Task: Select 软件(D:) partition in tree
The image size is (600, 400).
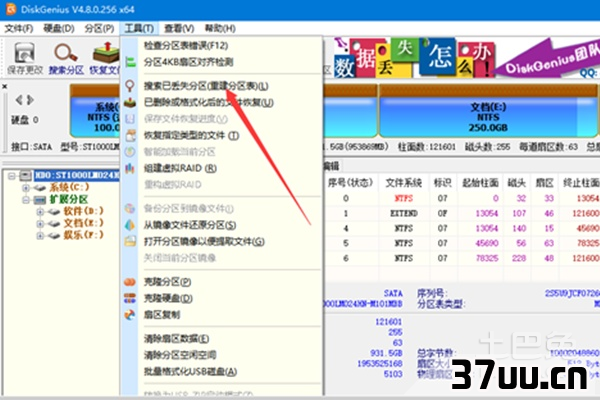Action: [83, 211]
